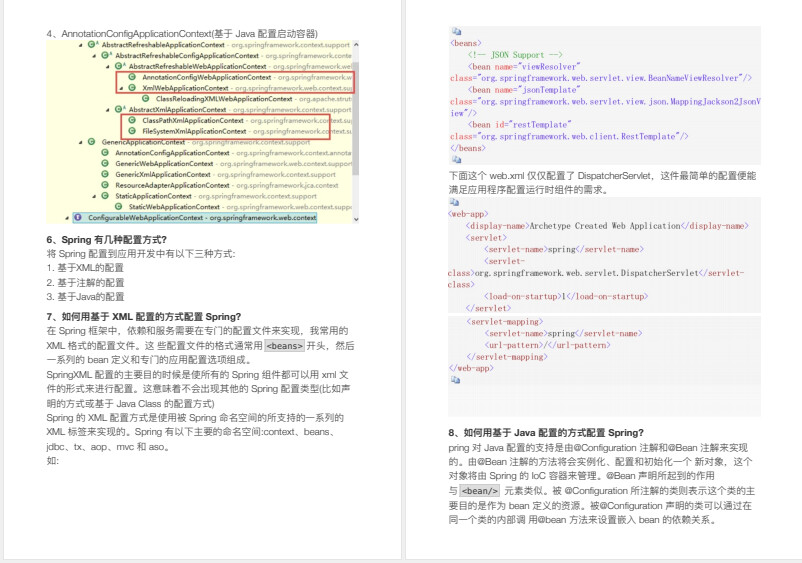This screenshot has height=563, width=802.
Task: Click the comment '<!-- JSON Support -->' in the code
Action: click(x=515, y=55)
